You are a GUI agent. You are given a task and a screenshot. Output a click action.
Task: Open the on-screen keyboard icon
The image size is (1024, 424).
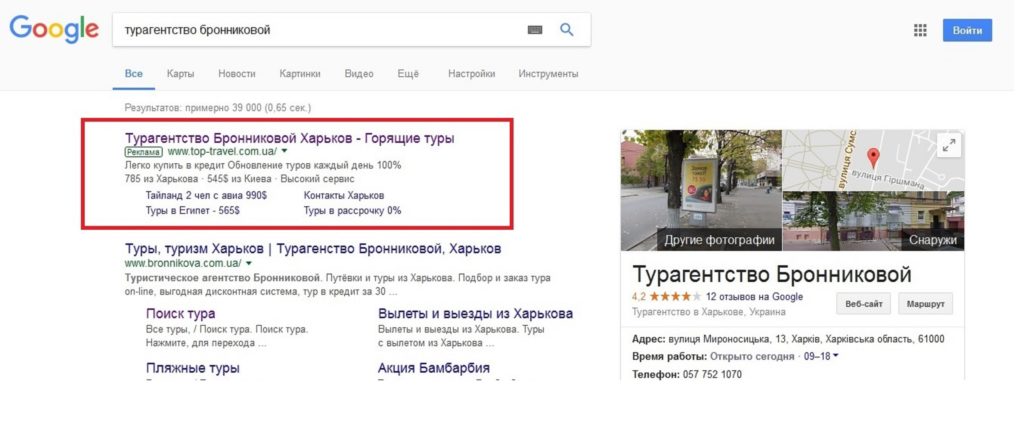535,30
